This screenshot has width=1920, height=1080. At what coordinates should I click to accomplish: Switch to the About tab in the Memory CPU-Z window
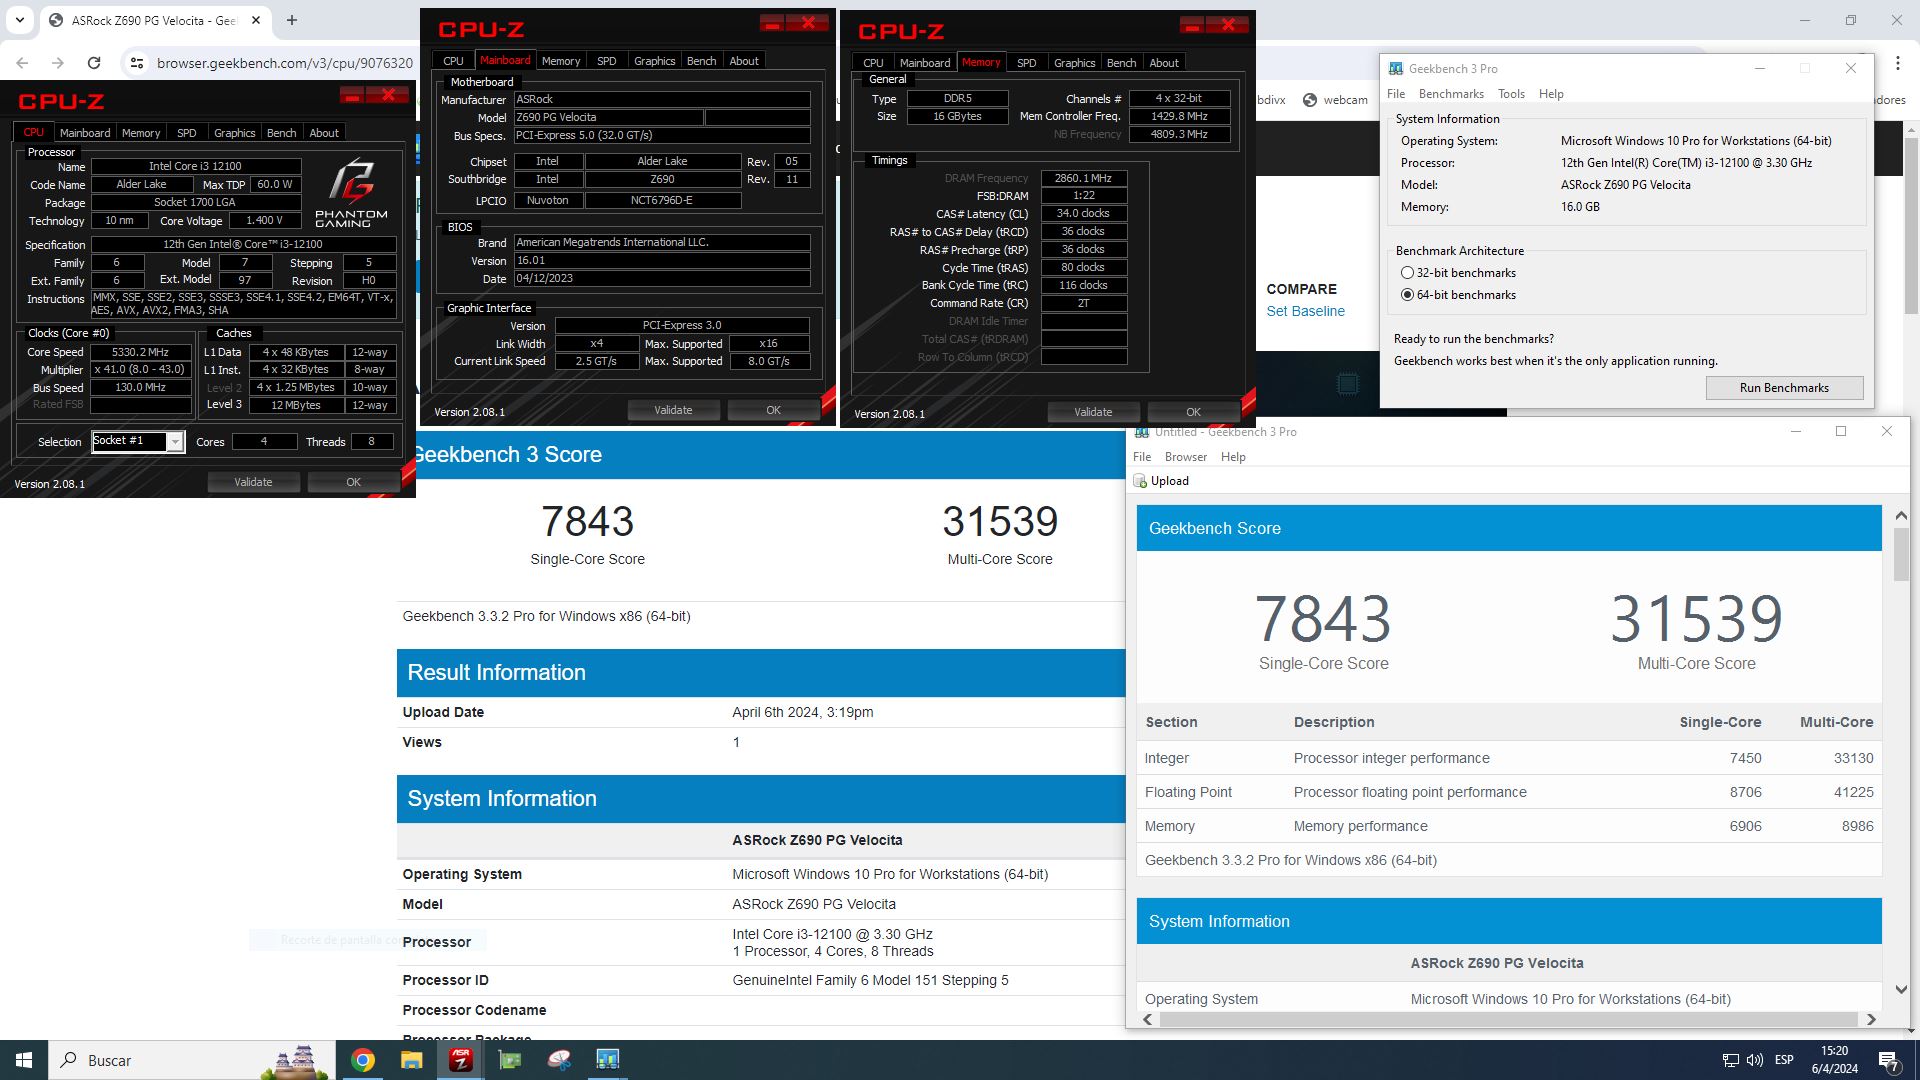pyautogui.click(x=1164, y=63)
